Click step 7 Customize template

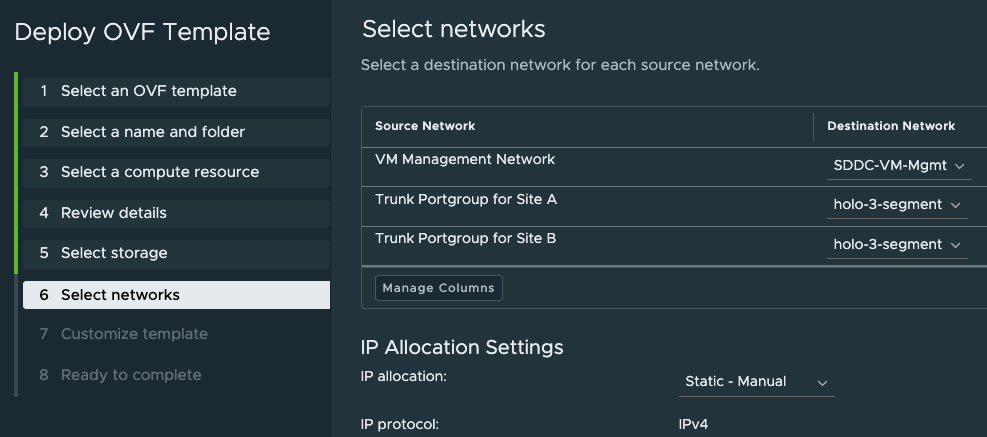point(134,334)
